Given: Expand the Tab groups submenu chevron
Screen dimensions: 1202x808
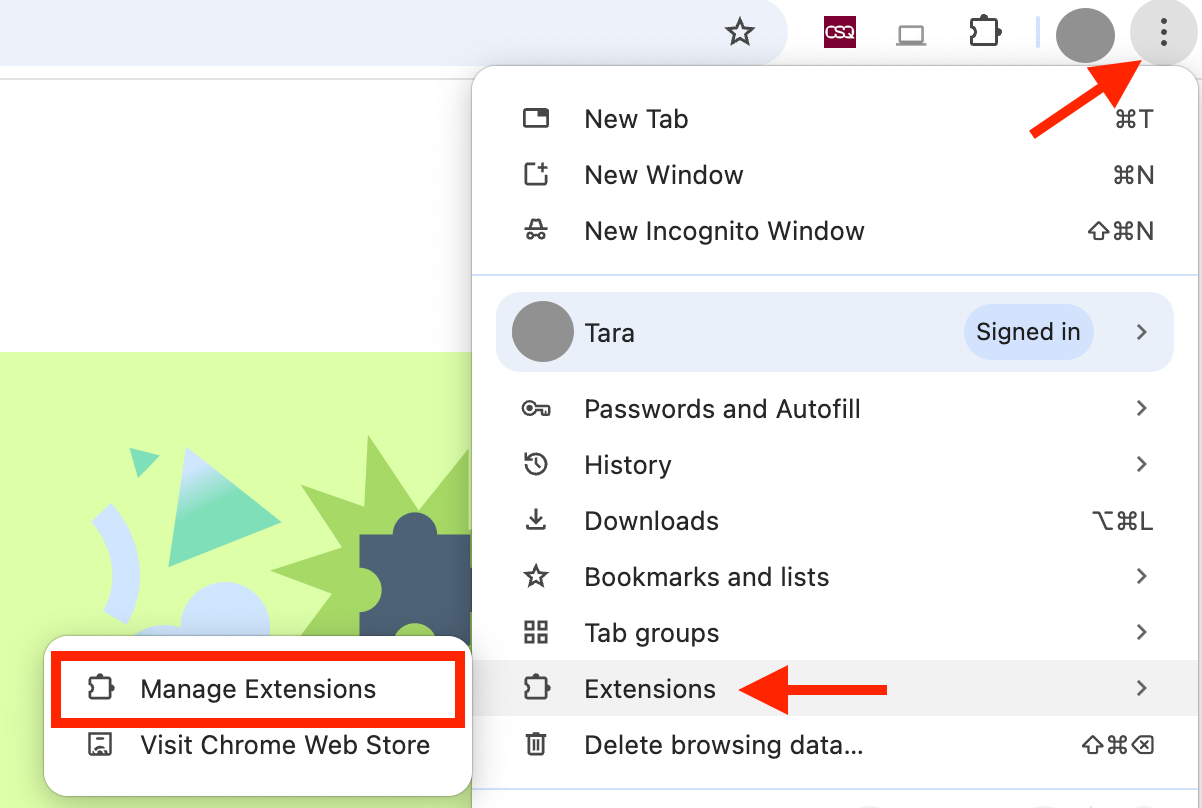Looking at the screenshot, I should pos(1141,632).
